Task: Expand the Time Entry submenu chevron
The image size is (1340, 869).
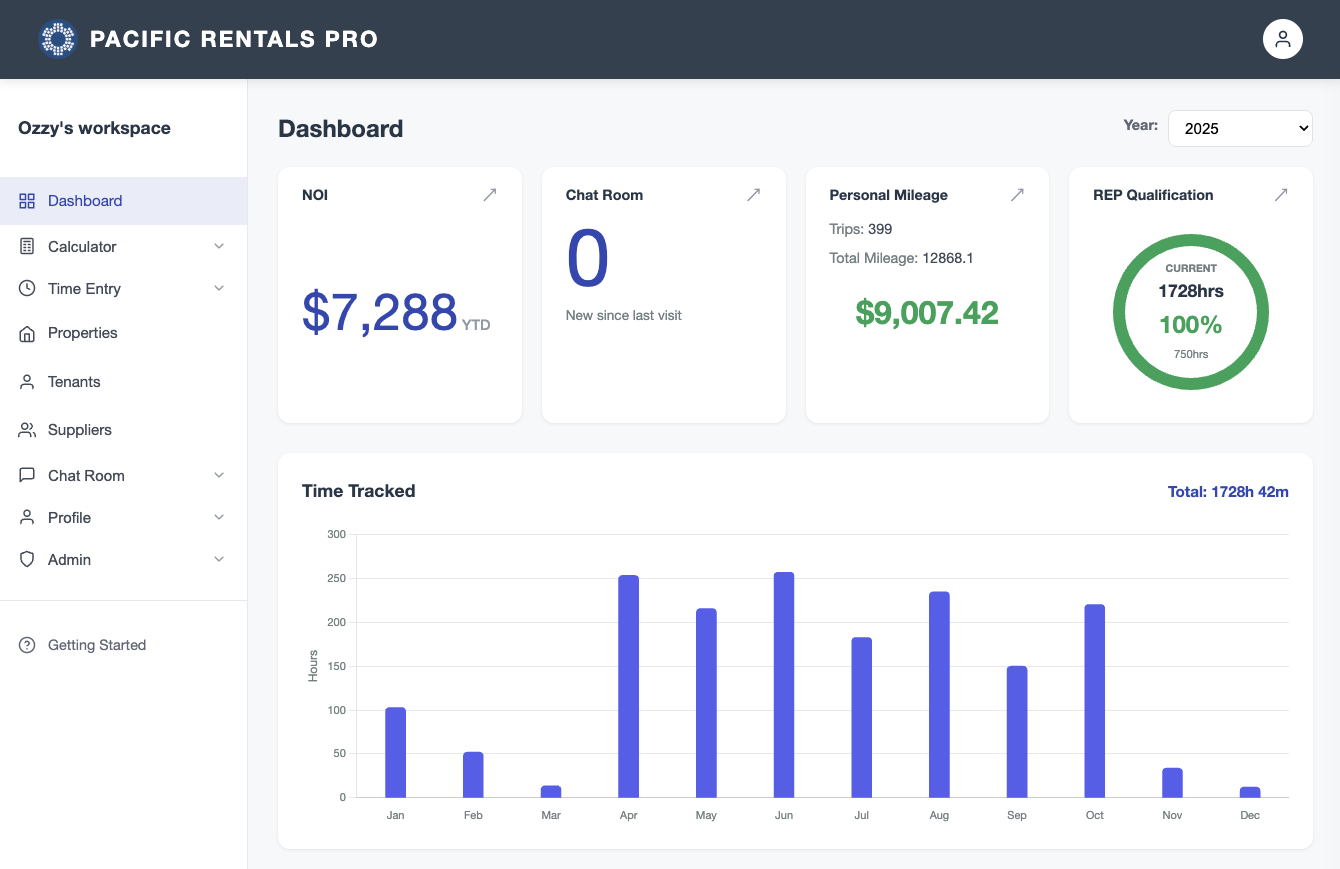Action: (x=219, y=289)
